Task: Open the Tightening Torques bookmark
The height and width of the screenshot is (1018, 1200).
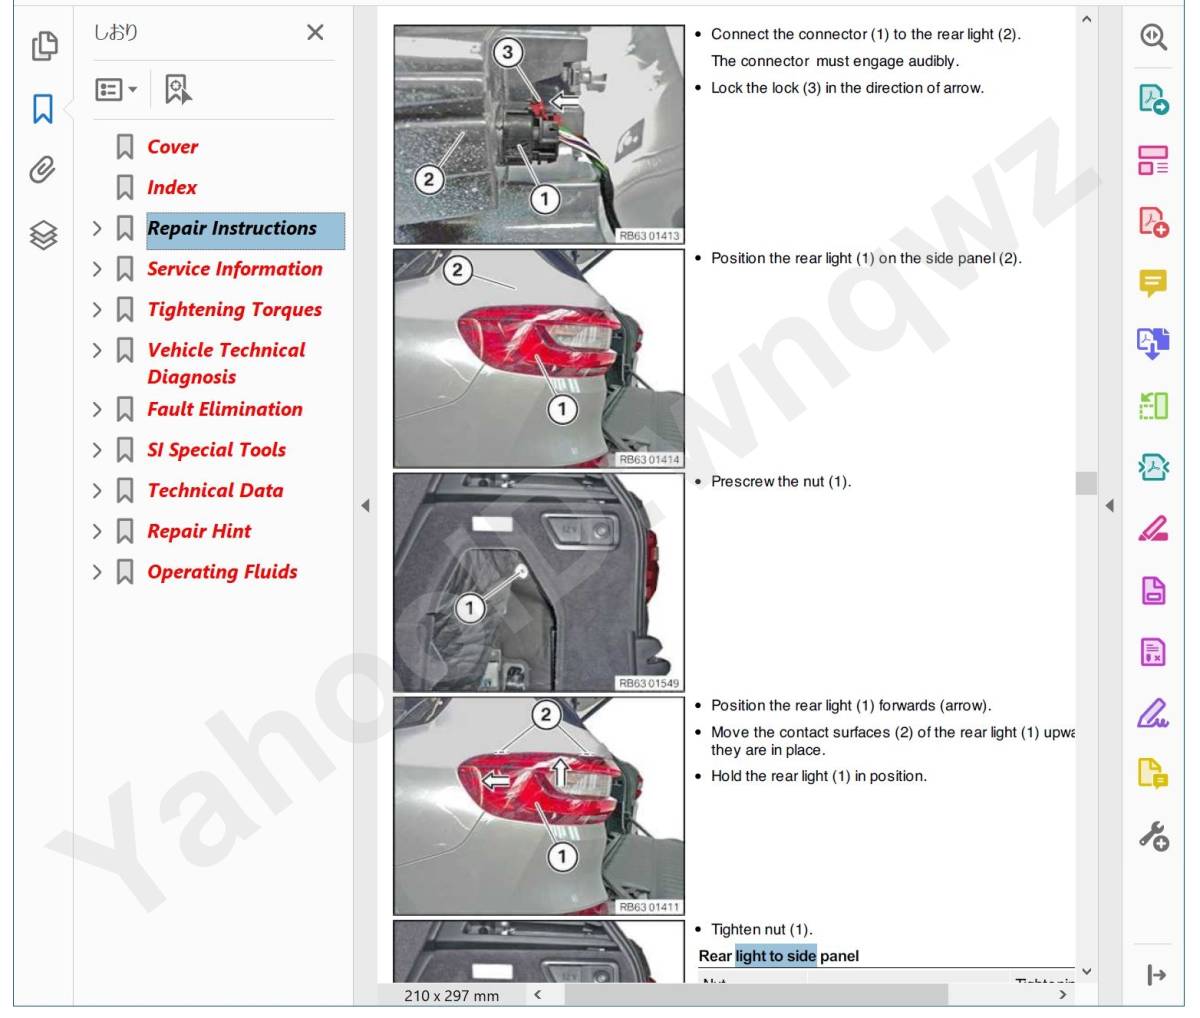Action: point(235,310)
